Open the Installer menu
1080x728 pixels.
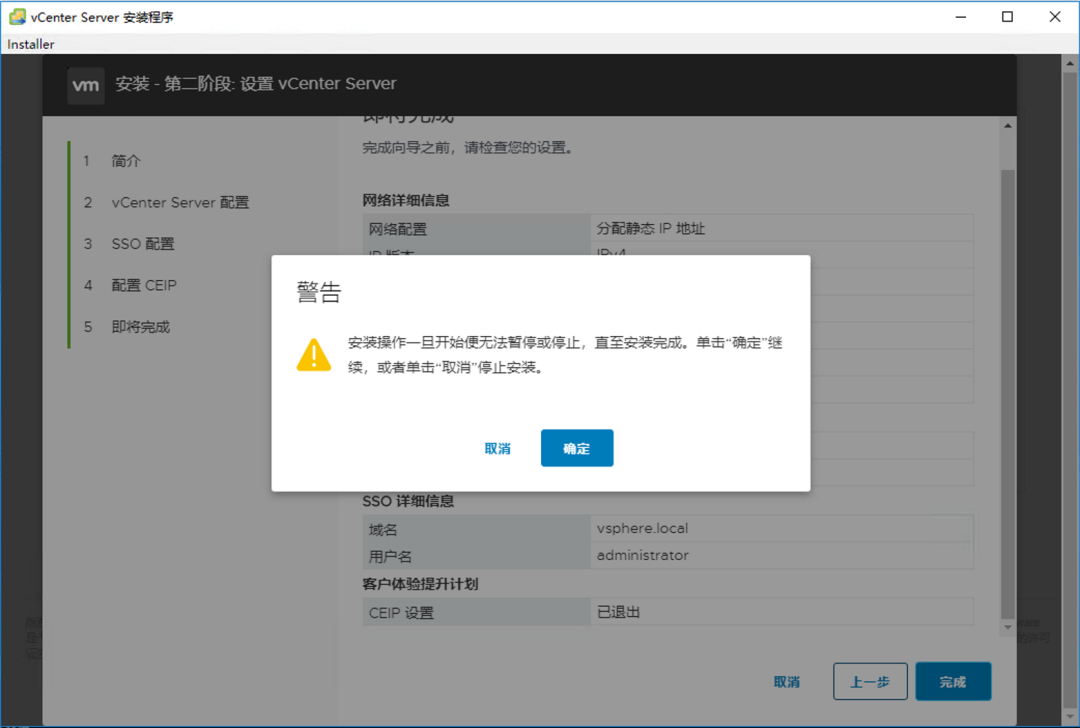click(30, 44)
